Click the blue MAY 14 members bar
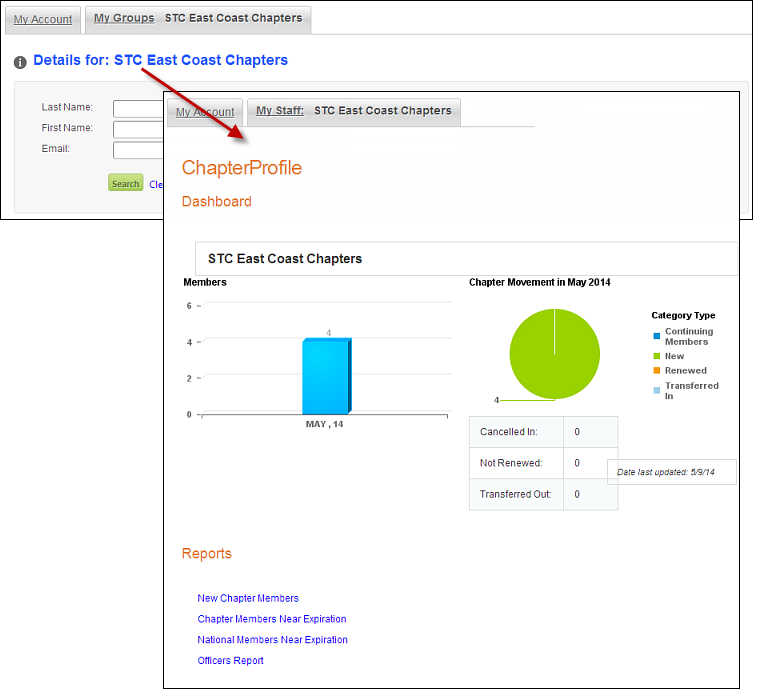 coord(326,376)
